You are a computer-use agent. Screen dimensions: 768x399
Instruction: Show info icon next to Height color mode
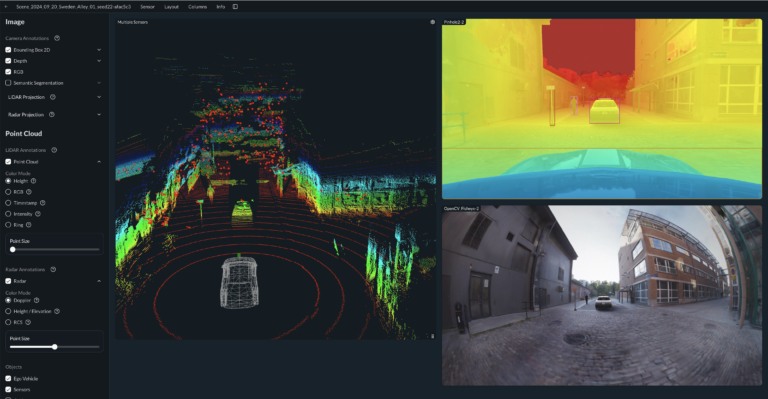point(33,181)
